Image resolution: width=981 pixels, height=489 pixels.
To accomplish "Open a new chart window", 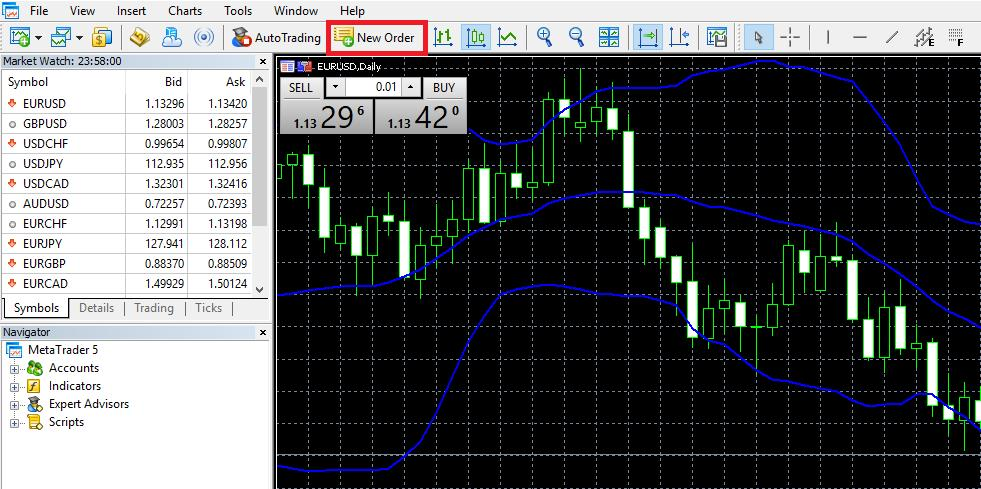I will [x=20, y=38].
